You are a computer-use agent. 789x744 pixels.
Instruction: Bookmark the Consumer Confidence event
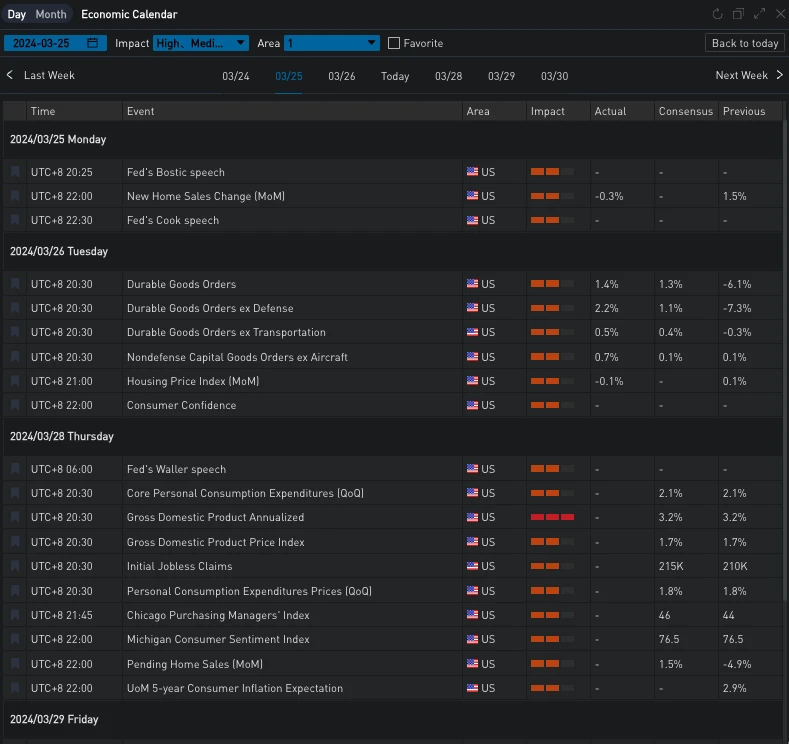pyautogui.click(x=15, y=405)
